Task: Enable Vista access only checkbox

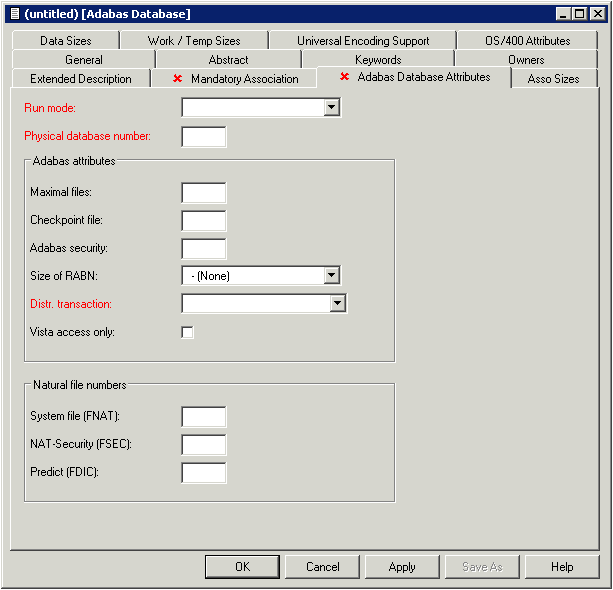Action: (187, 332)
